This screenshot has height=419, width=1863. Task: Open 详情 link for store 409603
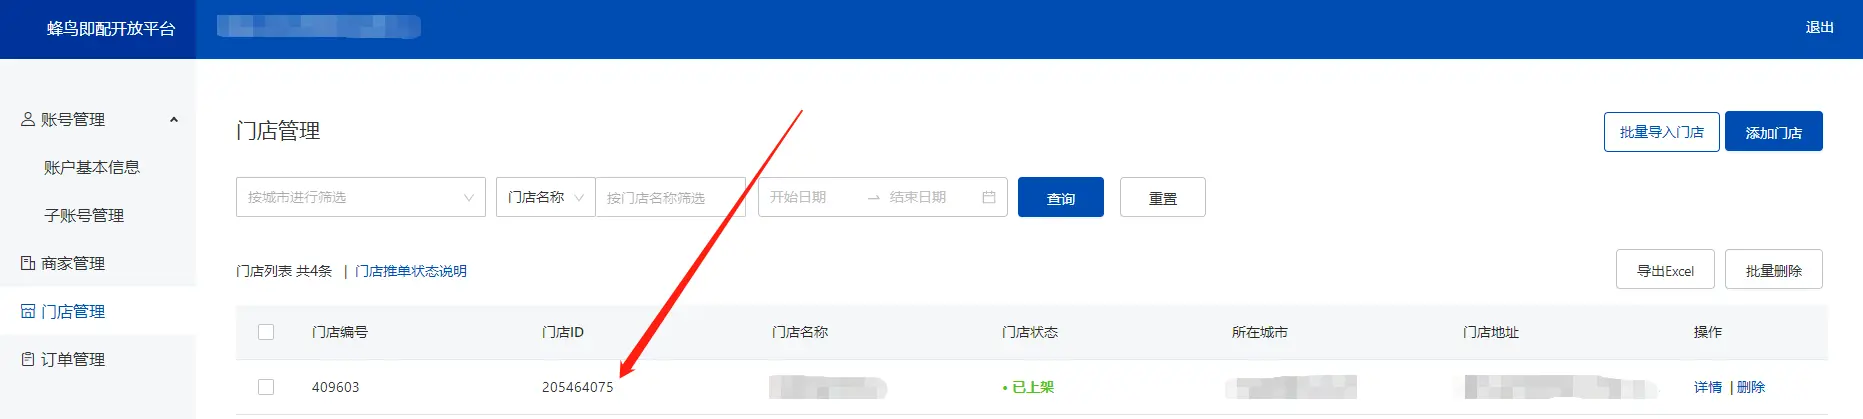click(1708, 387)
